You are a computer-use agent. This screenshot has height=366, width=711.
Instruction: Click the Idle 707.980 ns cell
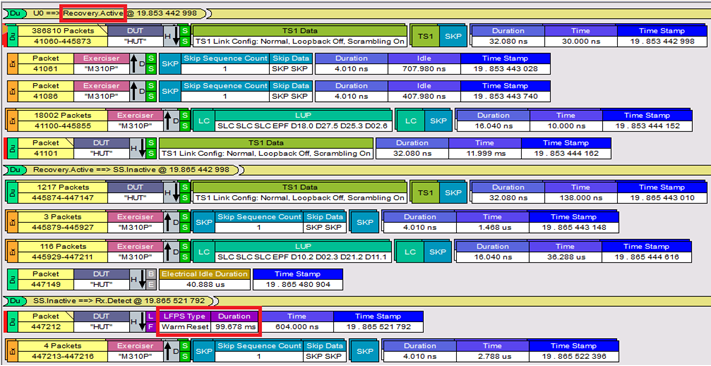424,69
